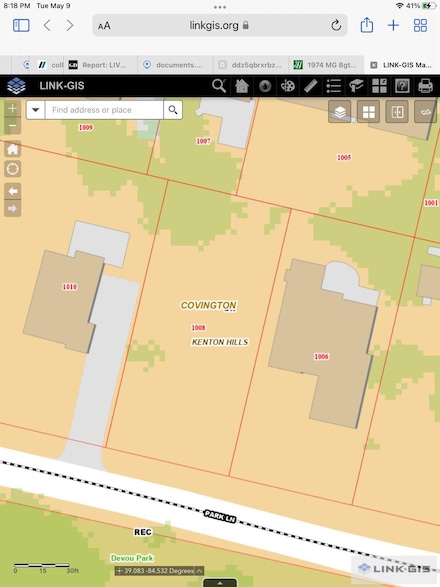Click the Find address or place field

104,110
